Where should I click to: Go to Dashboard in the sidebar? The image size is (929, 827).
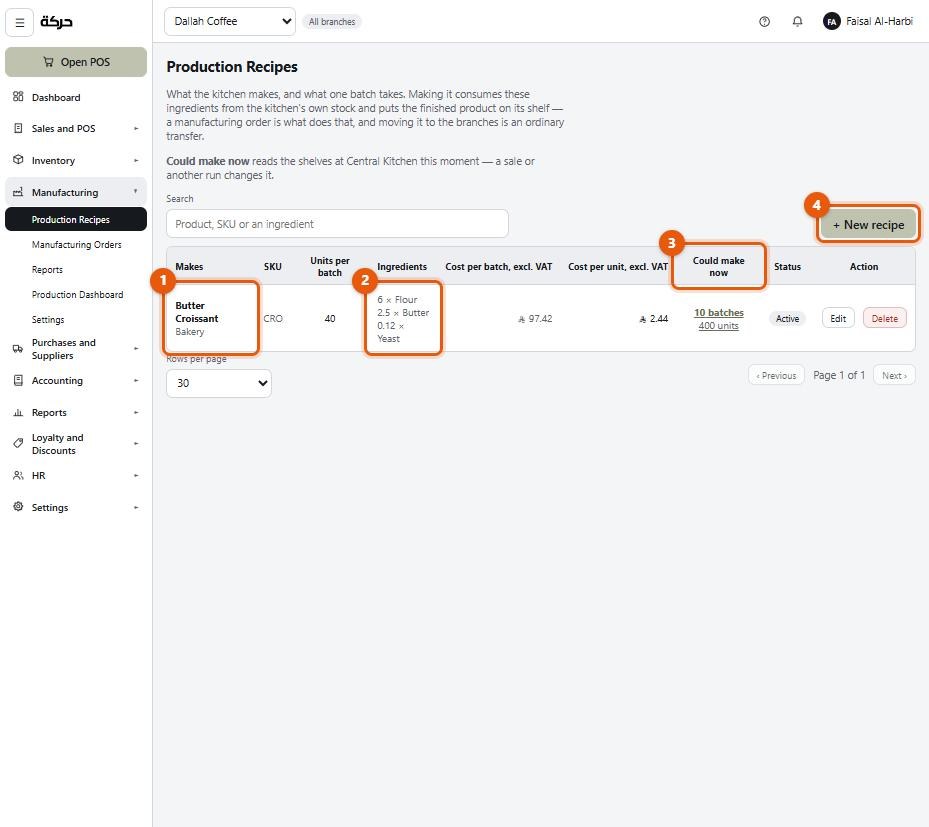[76, 97]
